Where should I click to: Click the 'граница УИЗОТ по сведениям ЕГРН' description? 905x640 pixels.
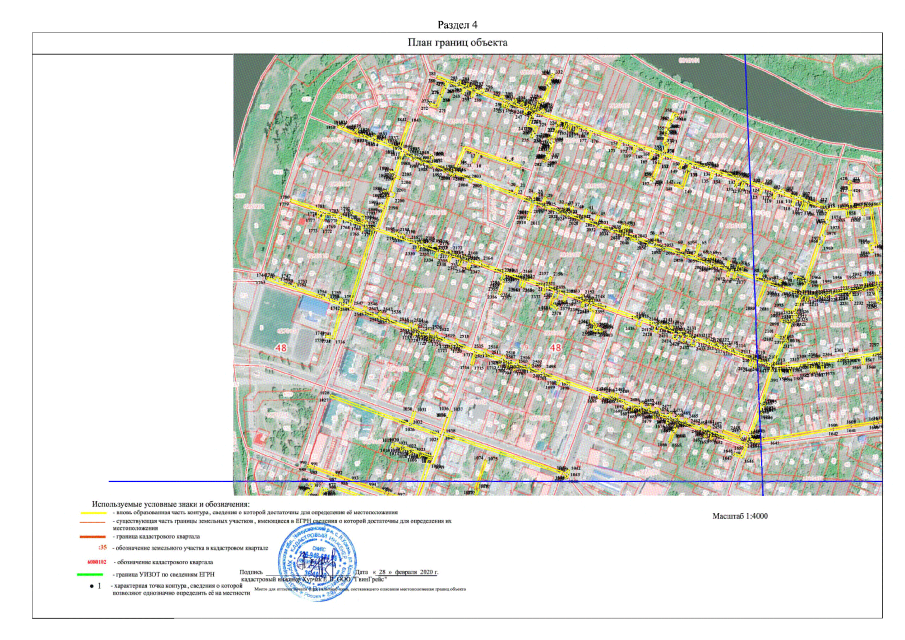coord(165,576)
